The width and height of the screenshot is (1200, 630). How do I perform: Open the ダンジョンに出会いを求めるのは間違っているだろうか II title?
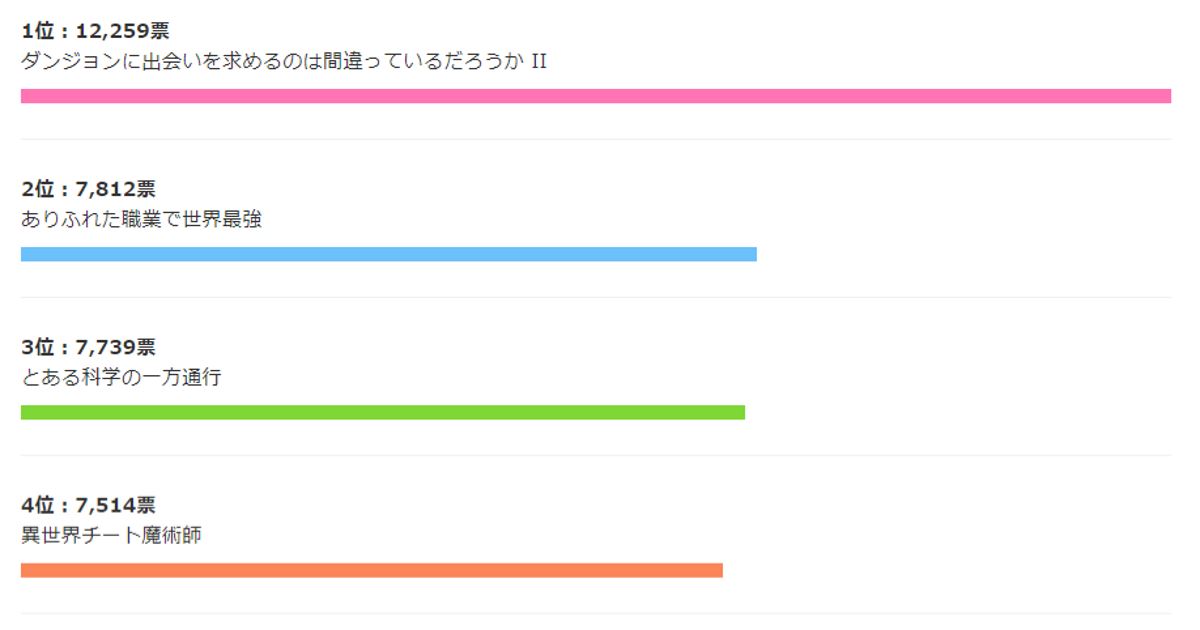[x=284, y=62]
